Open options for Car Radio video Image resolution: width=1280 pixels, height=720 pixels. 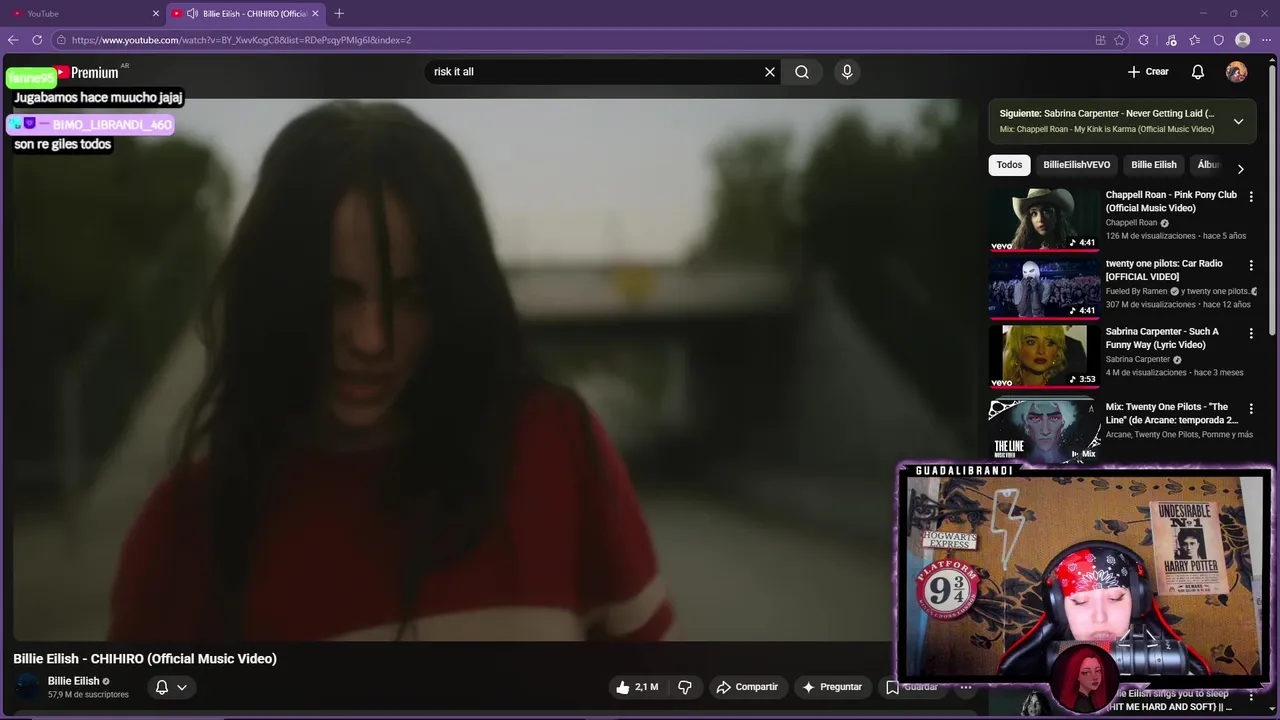point(1251,265)
